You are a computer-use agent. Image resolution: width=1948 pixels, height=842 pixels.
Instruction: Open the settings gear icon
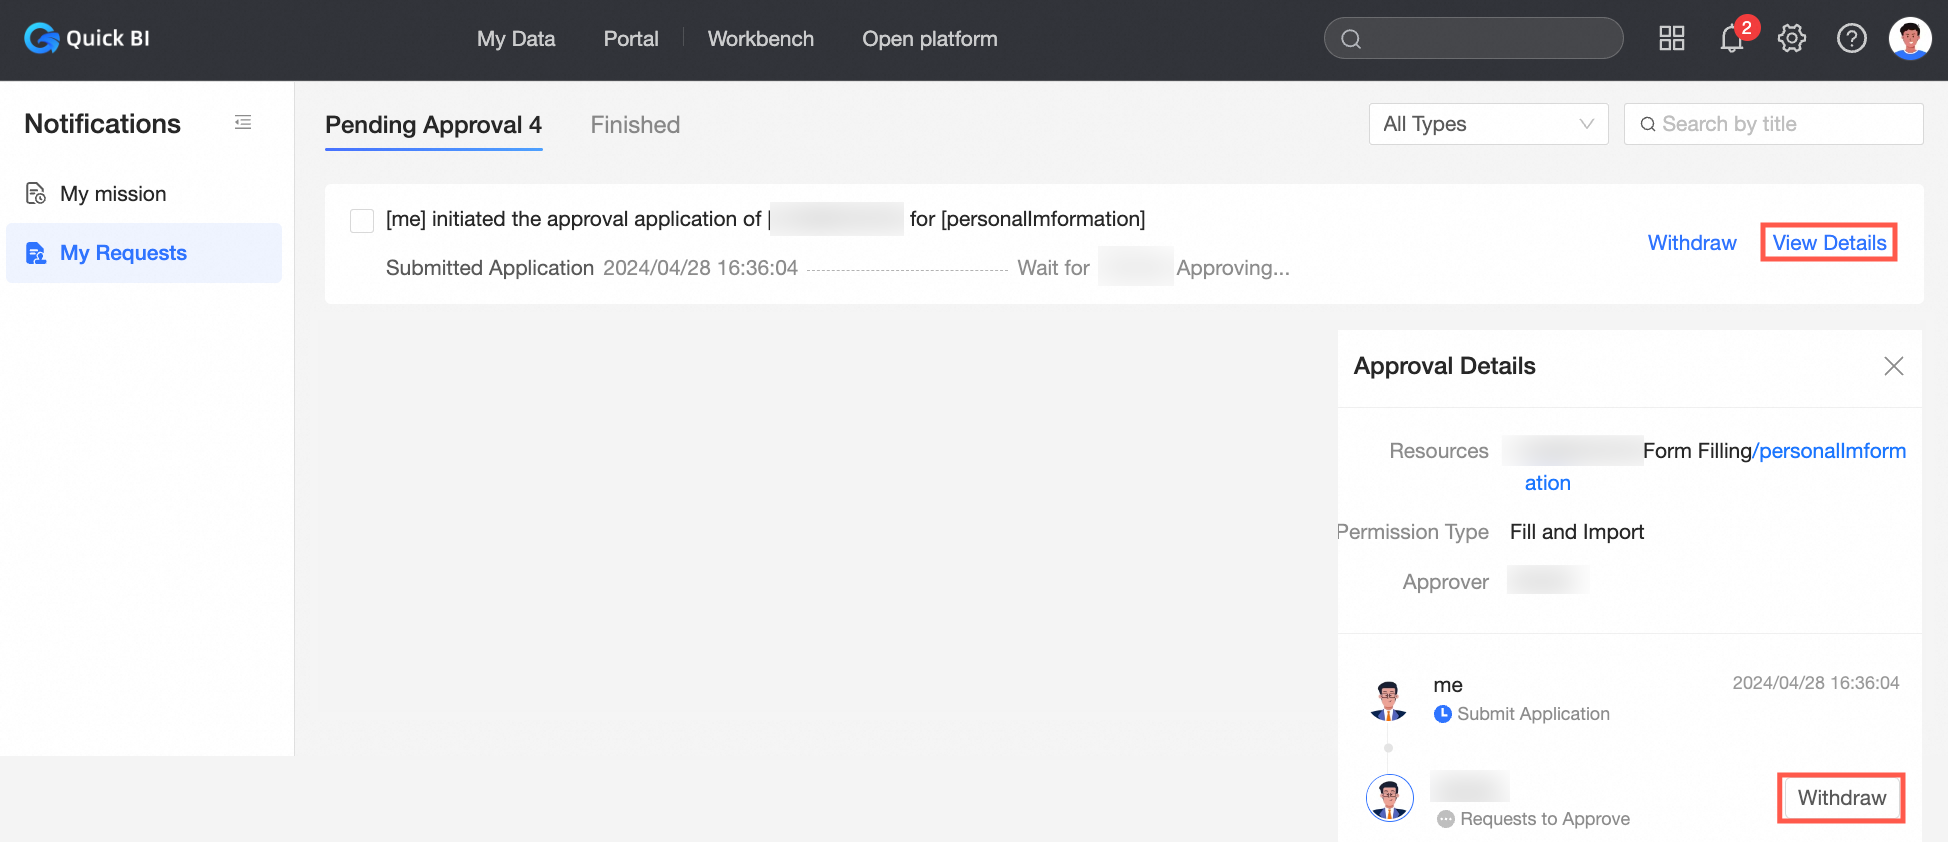tap(1791, 39)
